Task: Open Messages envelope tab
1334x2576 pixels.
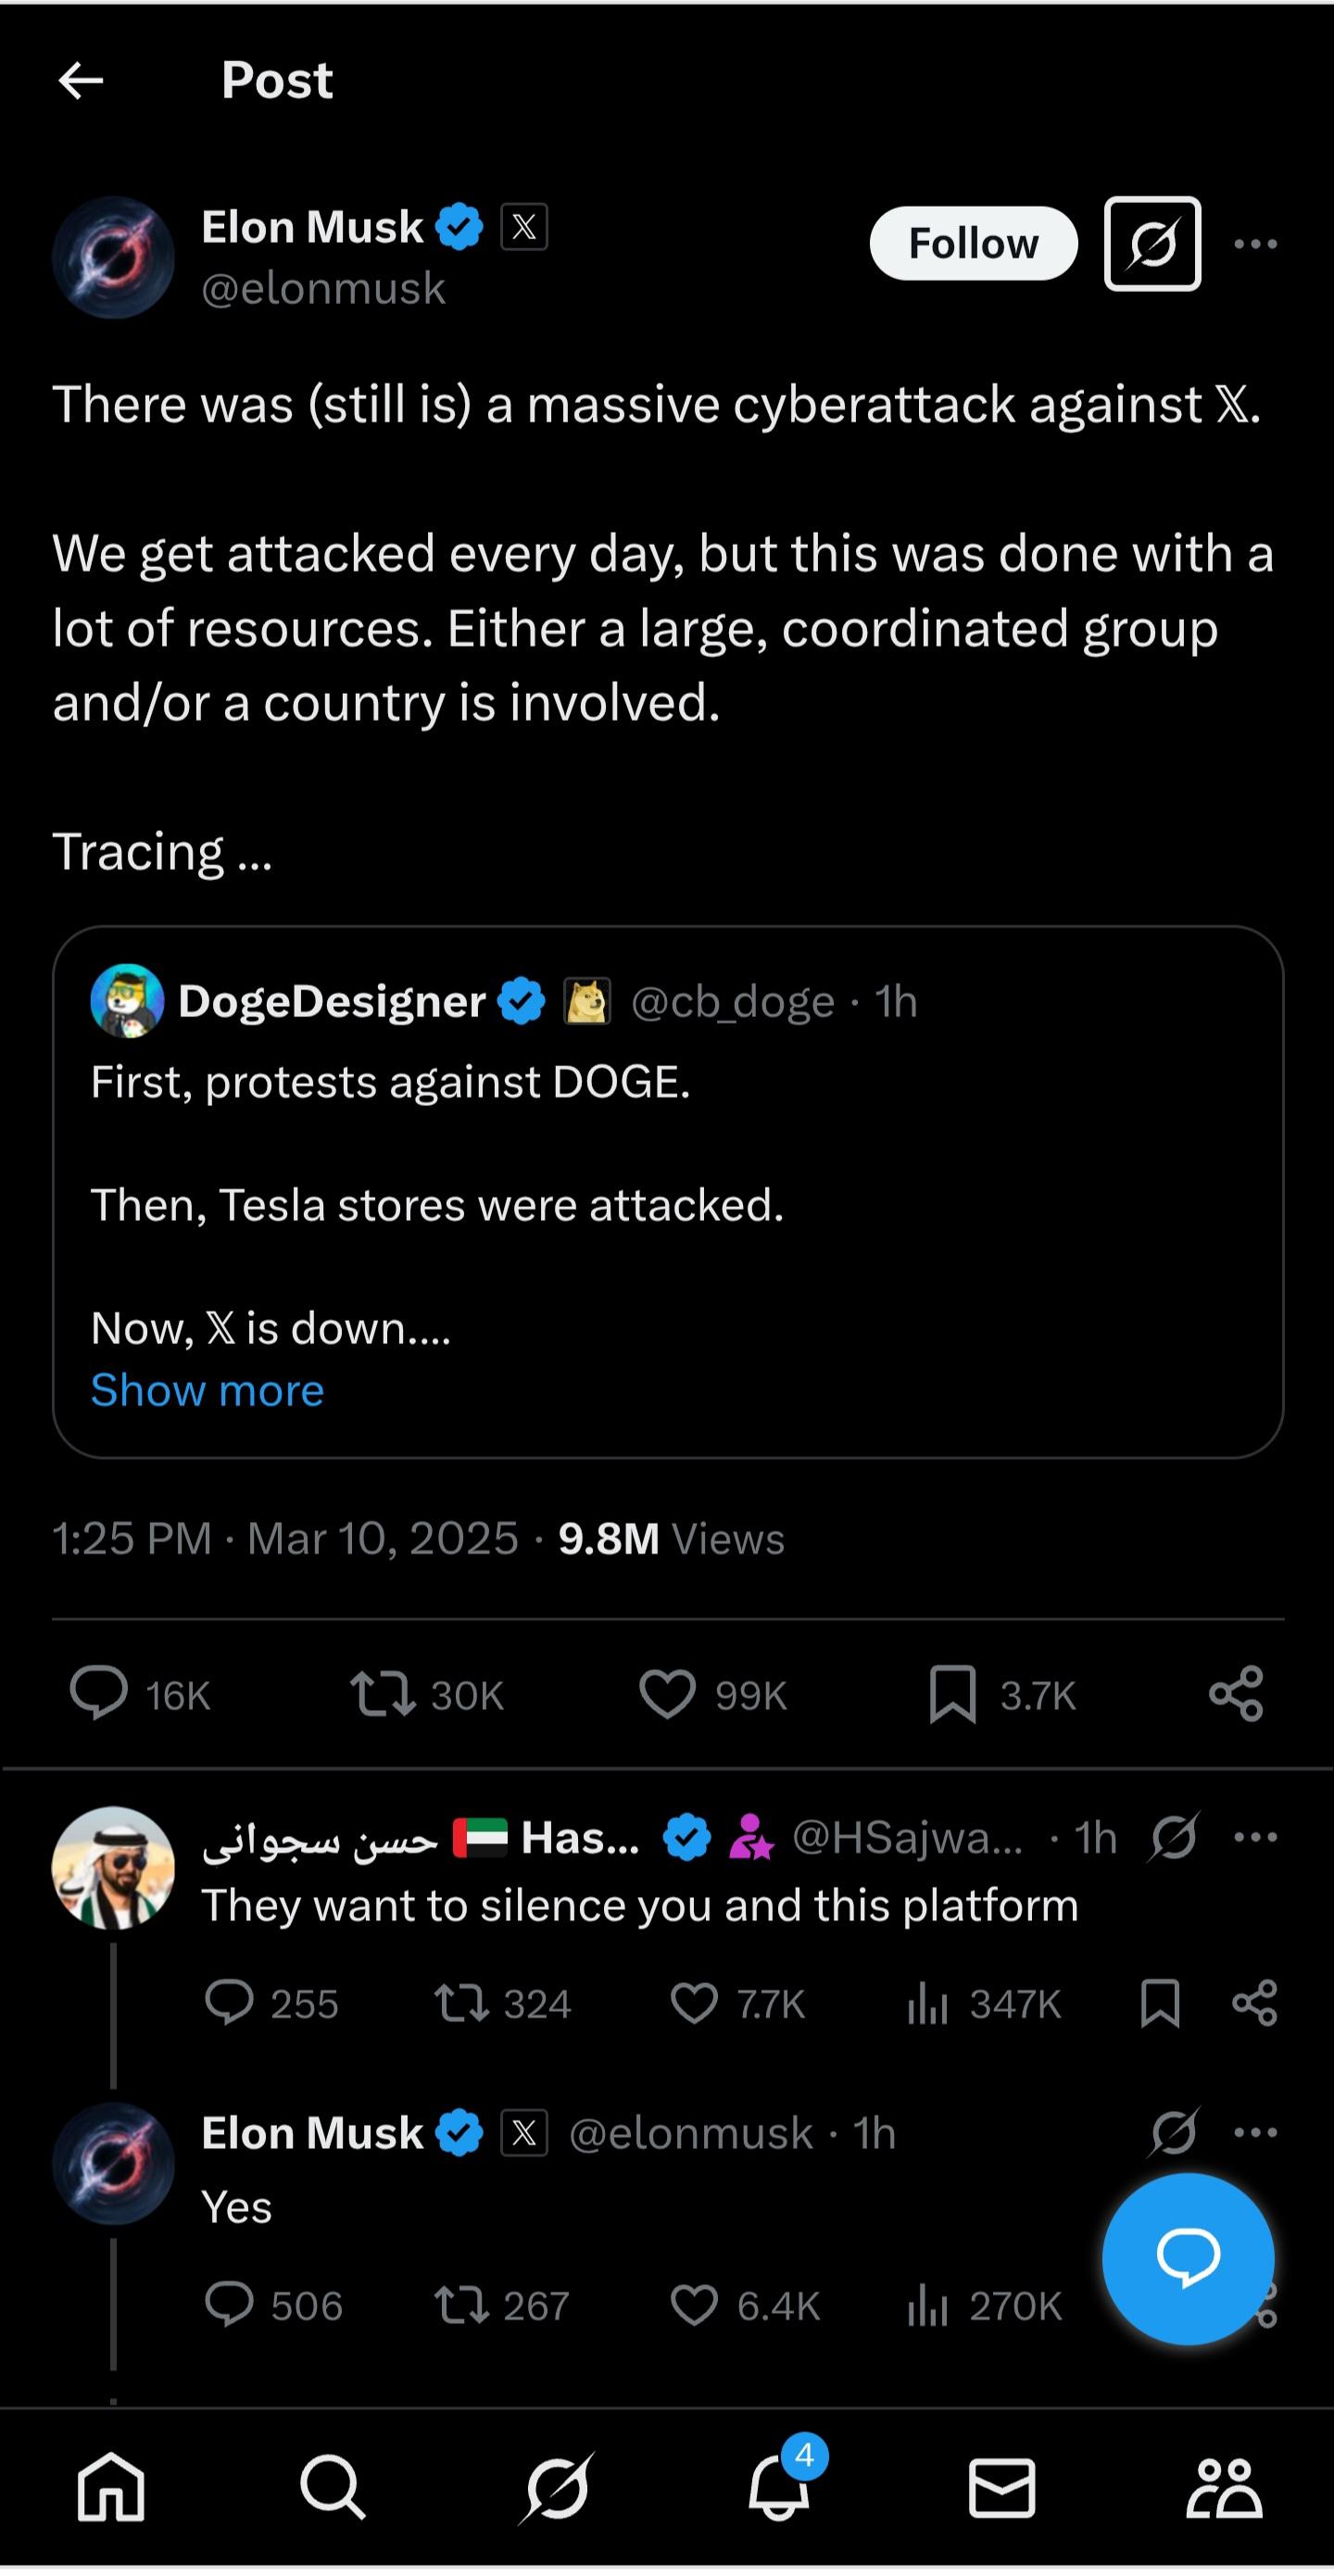Action: click(x=1001, y=2487)
